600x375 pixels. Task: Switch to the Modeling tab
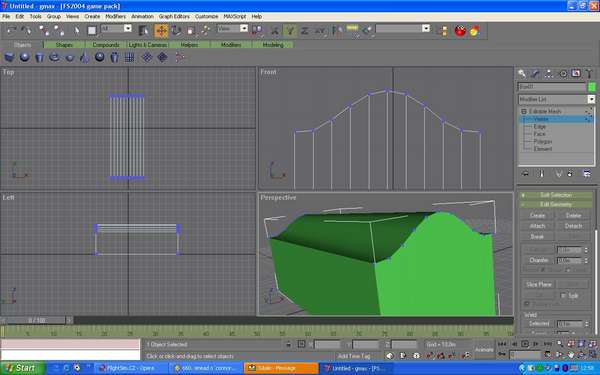tap(273, 45)
